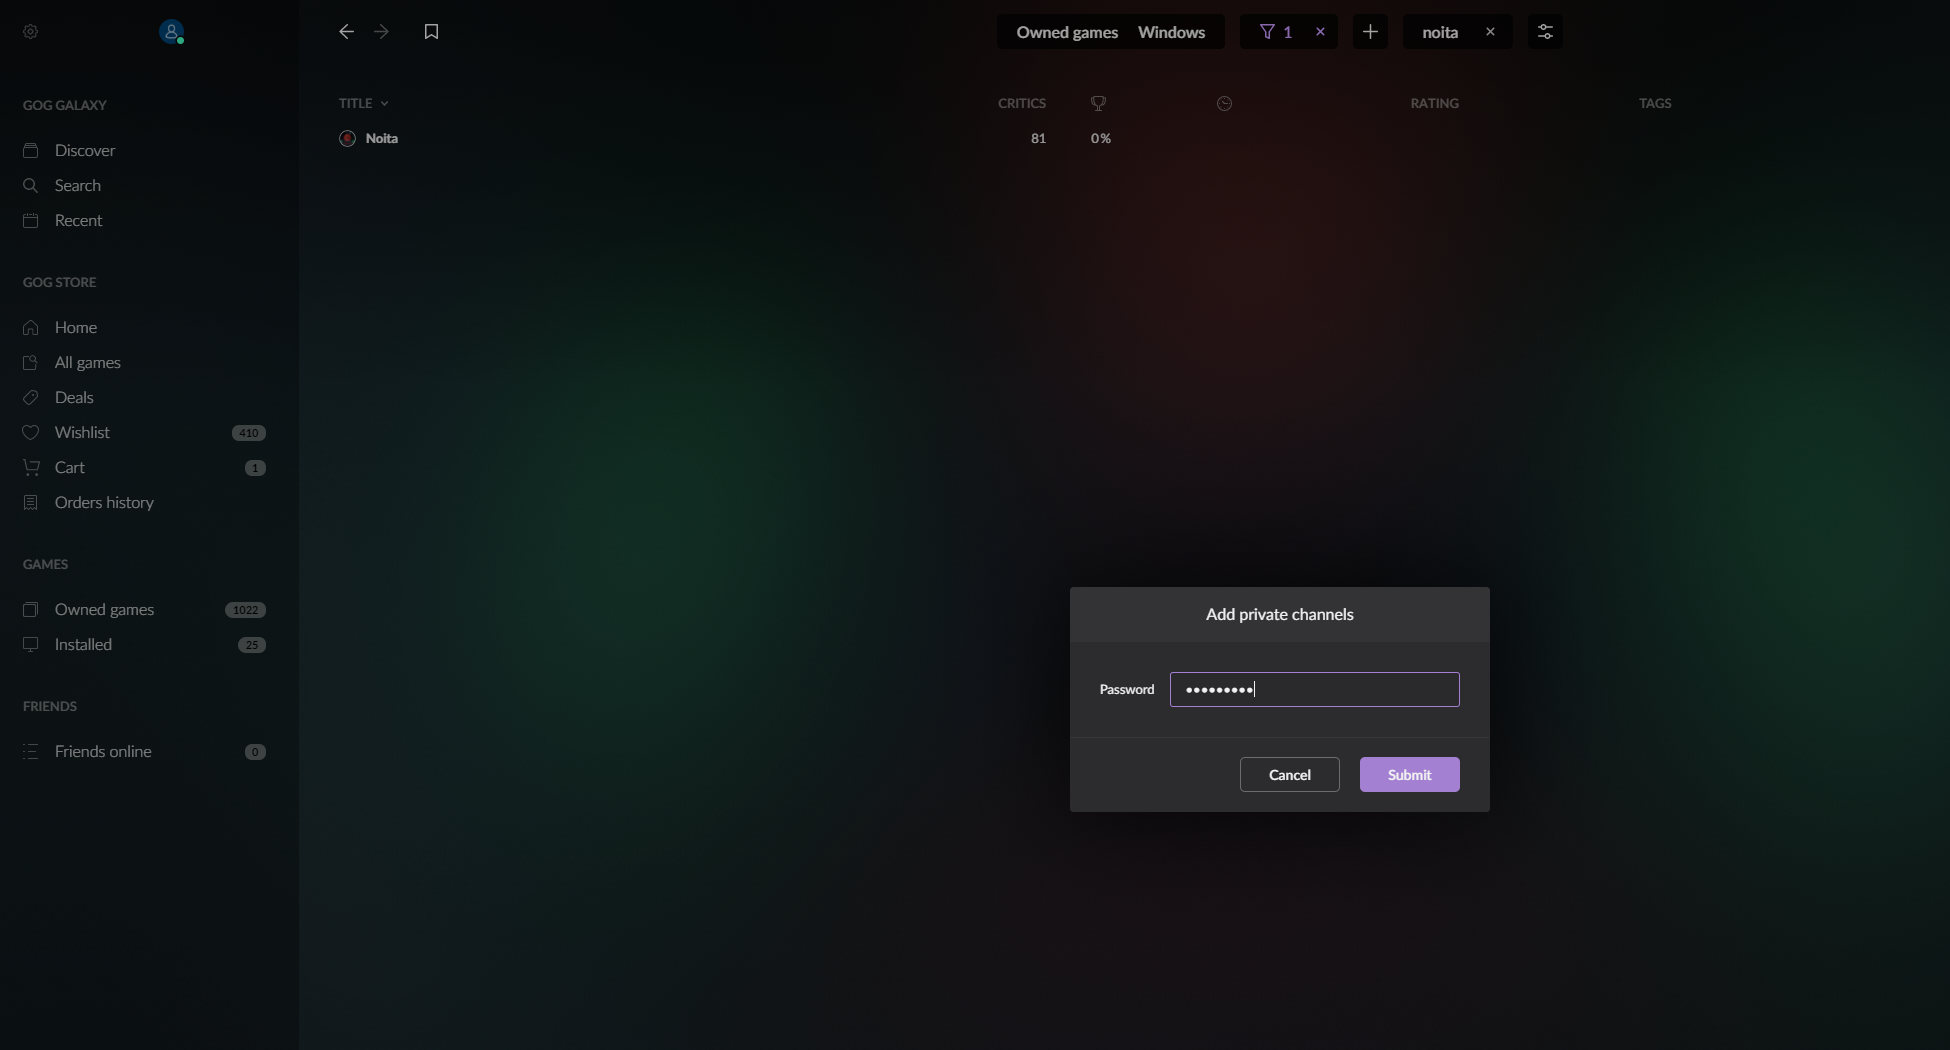
Task: Expand Friends online list
Action: pyautogui.click(x=103, y=751)
